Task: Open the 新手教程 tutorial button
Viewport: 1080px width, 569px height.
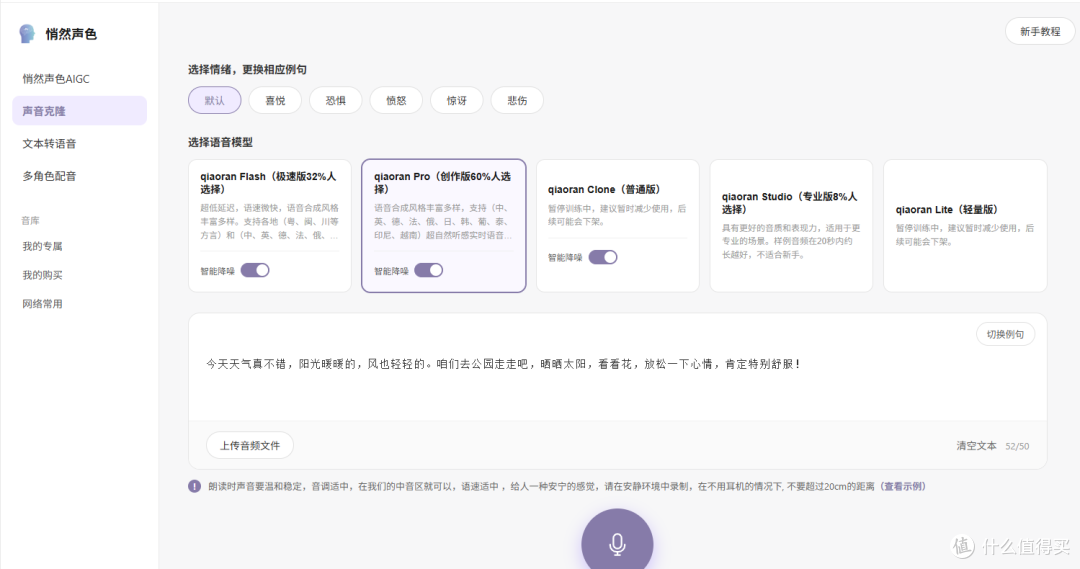Action: pyautogui.click(x=1040, y=32)
